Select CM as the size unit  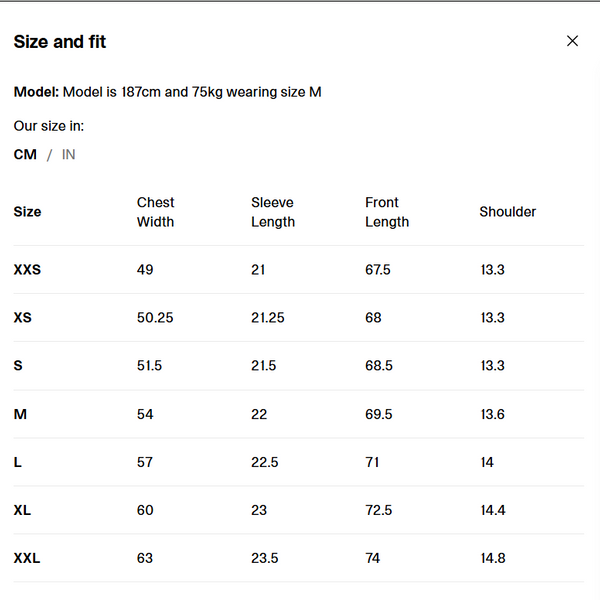tap(25, 155)
